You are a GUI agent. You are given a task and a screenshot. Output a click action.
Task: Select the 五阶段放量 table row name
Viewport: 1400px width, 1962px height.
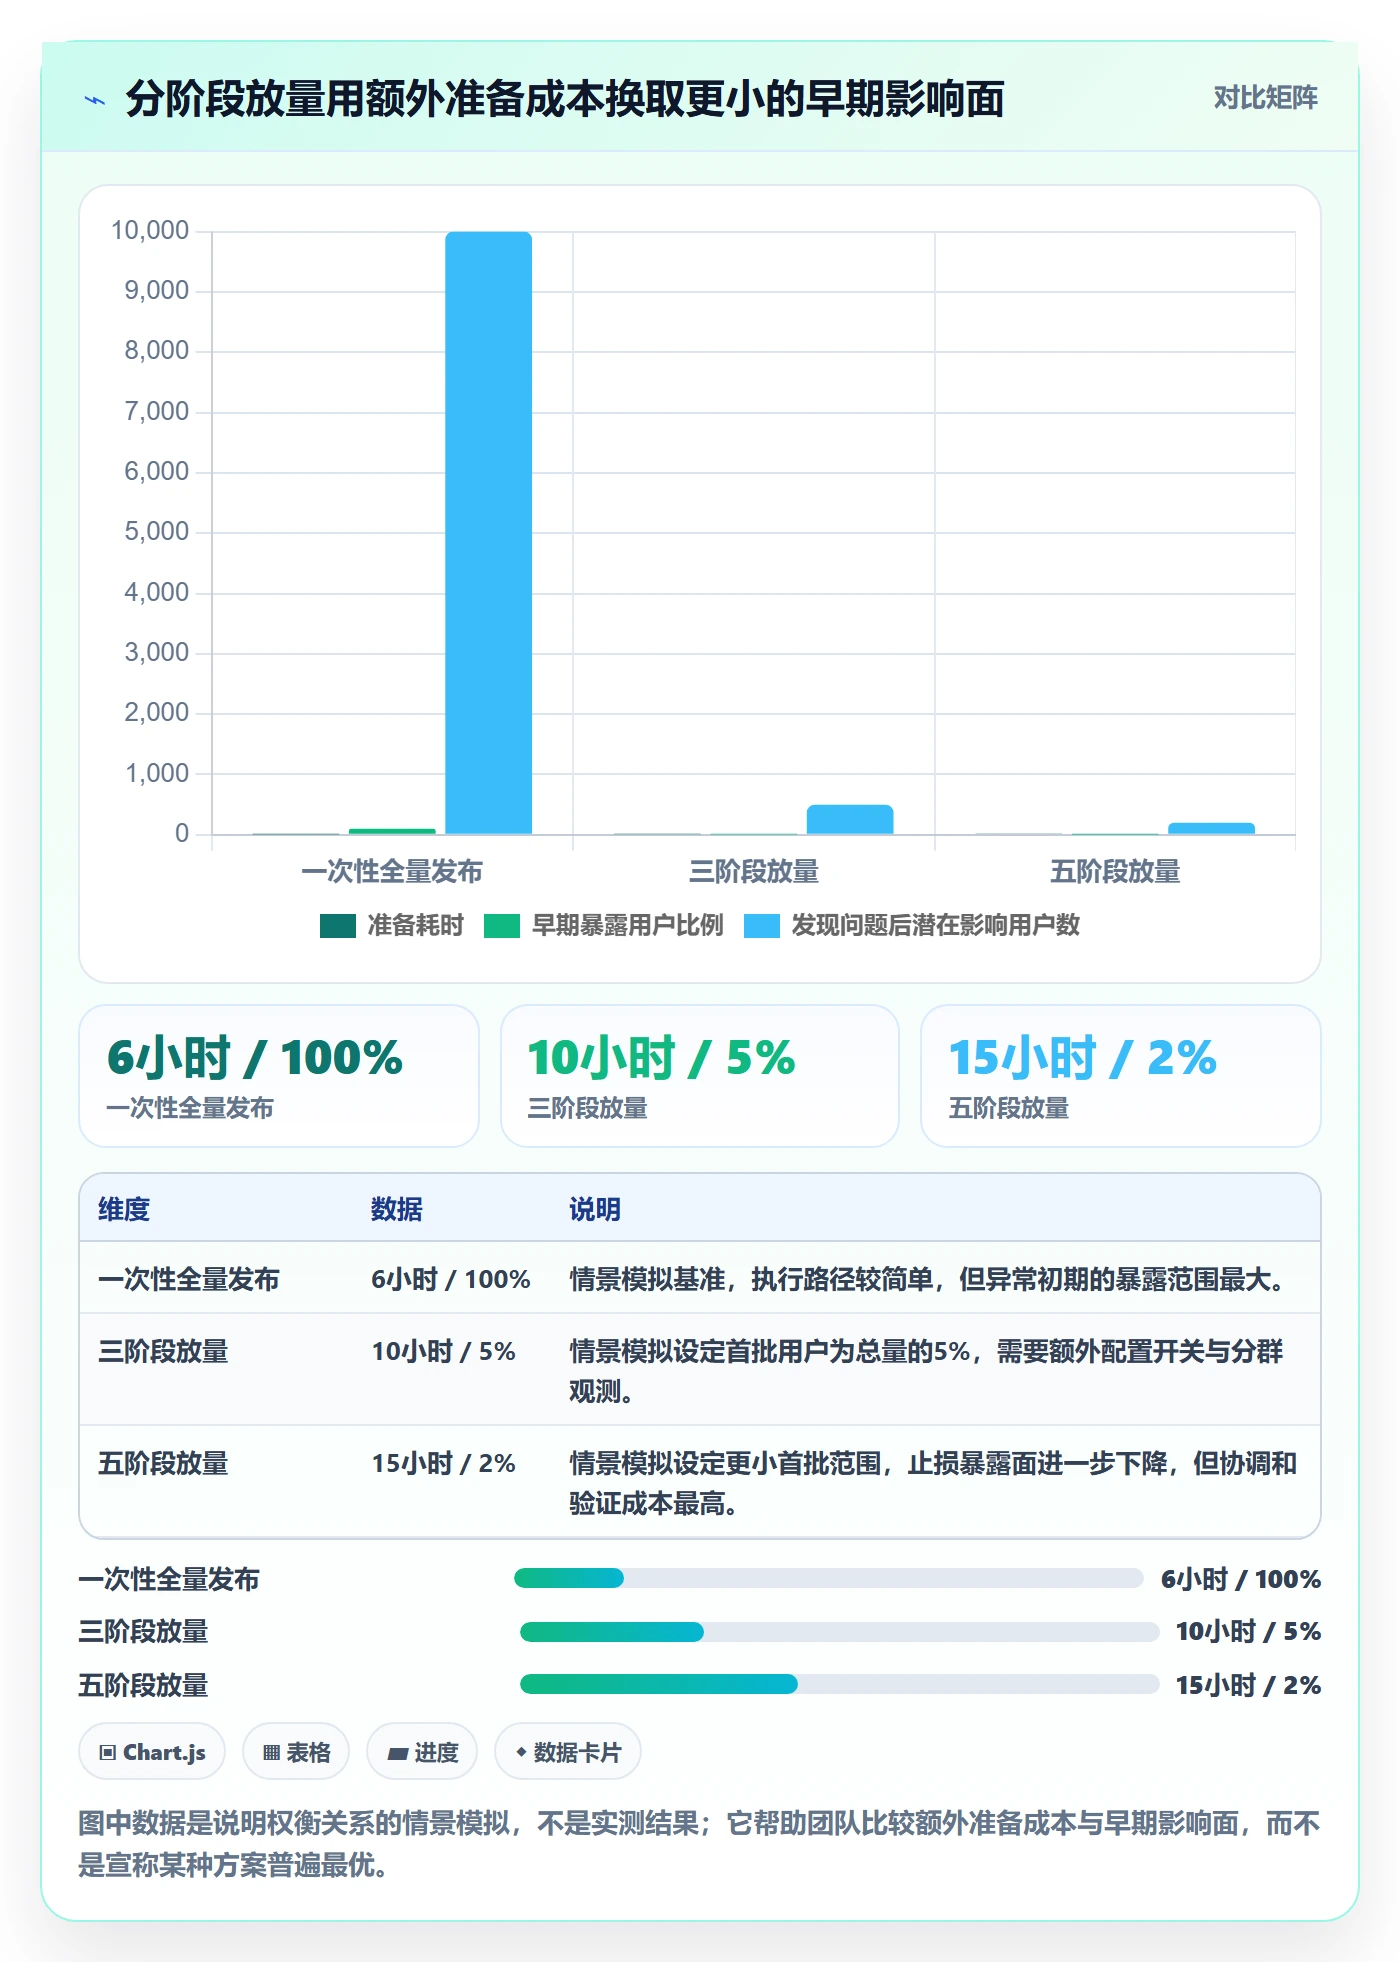[x=163, y=1463]
